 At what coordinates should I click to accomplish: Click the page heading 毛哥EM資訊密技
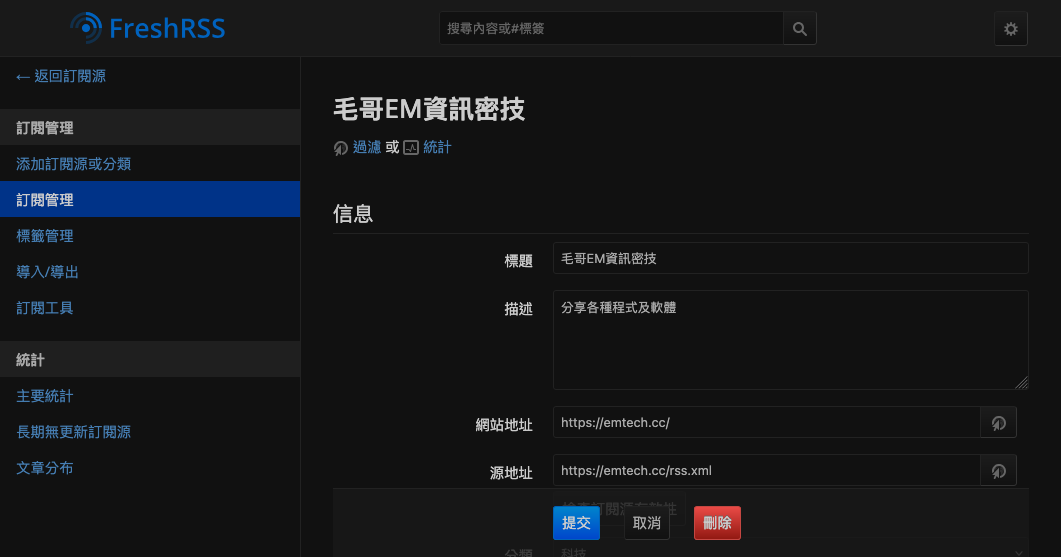(429, 109)
